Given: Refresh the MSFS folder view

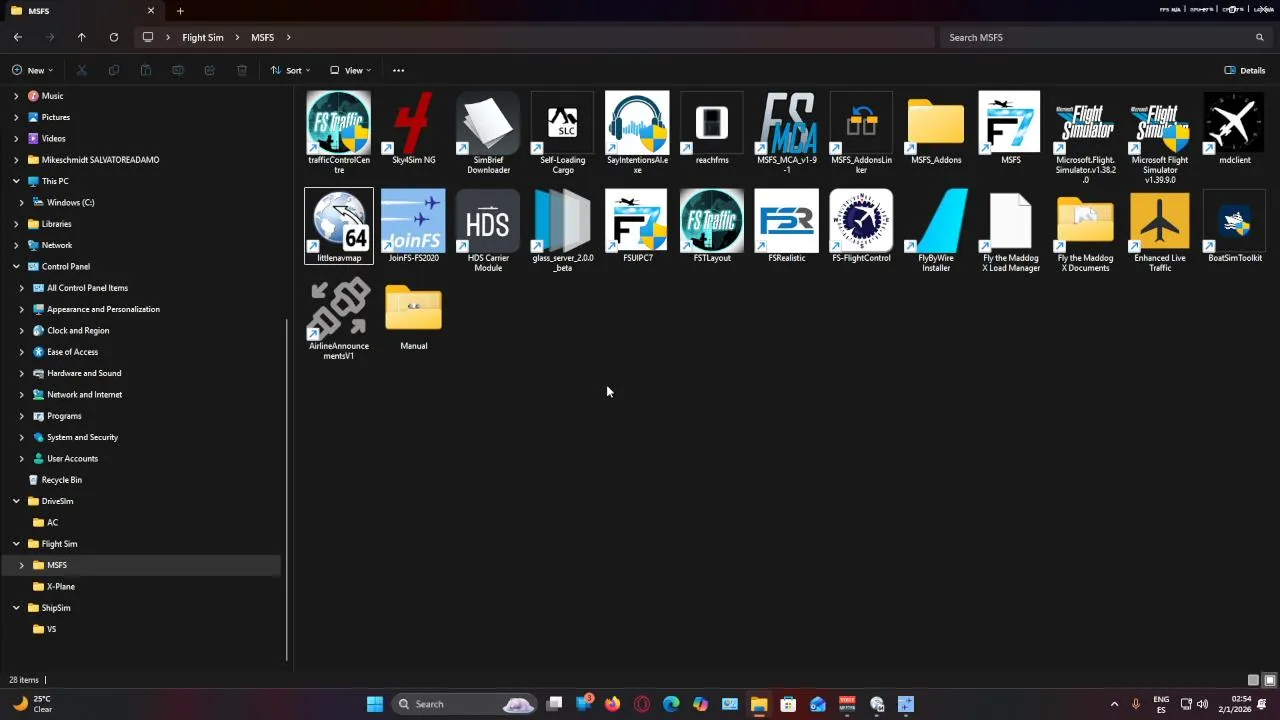Looking at the screenshot, I should point(114,37).
